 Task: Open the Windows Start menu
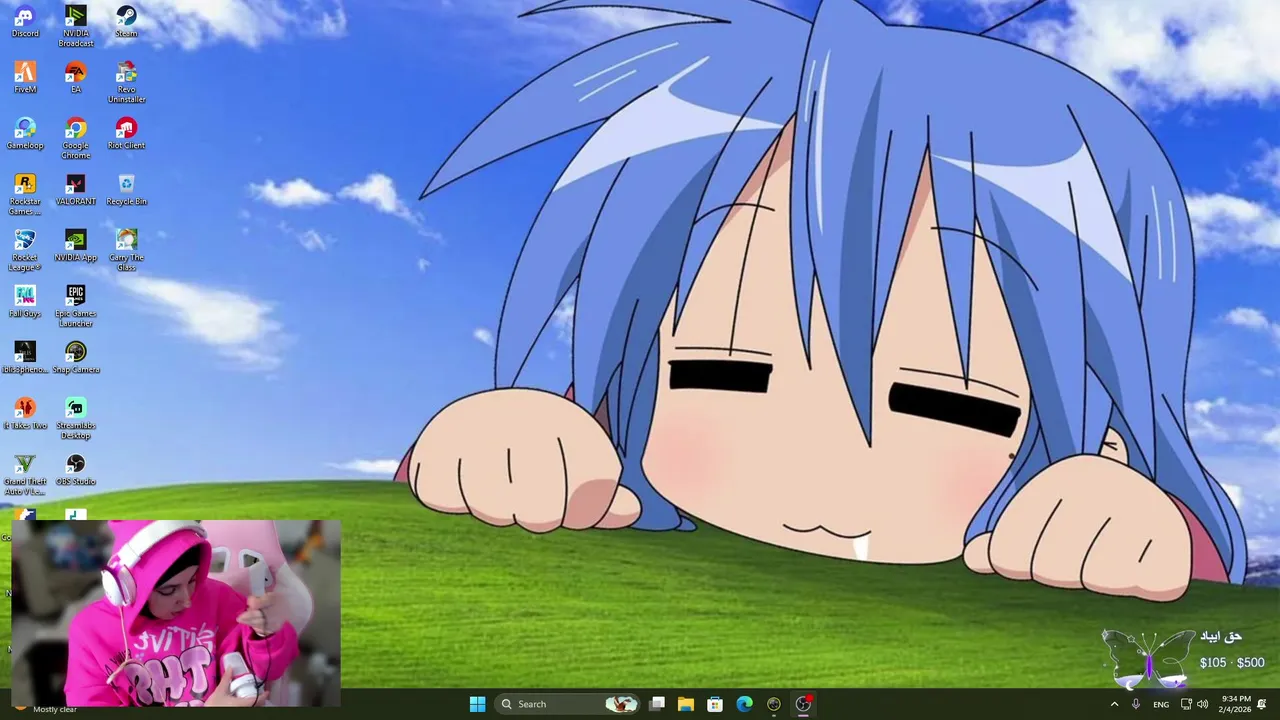tap(477, 704)
